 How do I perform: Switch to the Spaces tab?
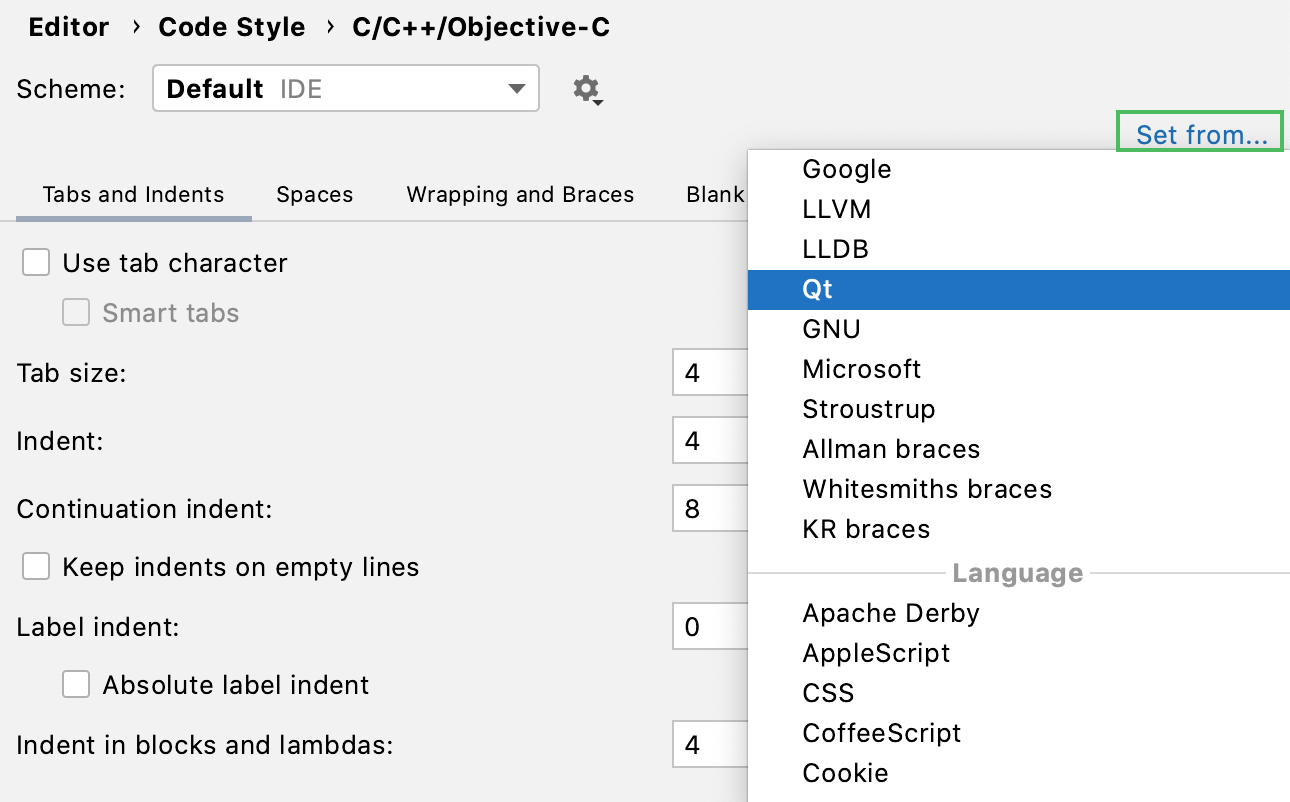pyautogui.click(x=315, y=194)
